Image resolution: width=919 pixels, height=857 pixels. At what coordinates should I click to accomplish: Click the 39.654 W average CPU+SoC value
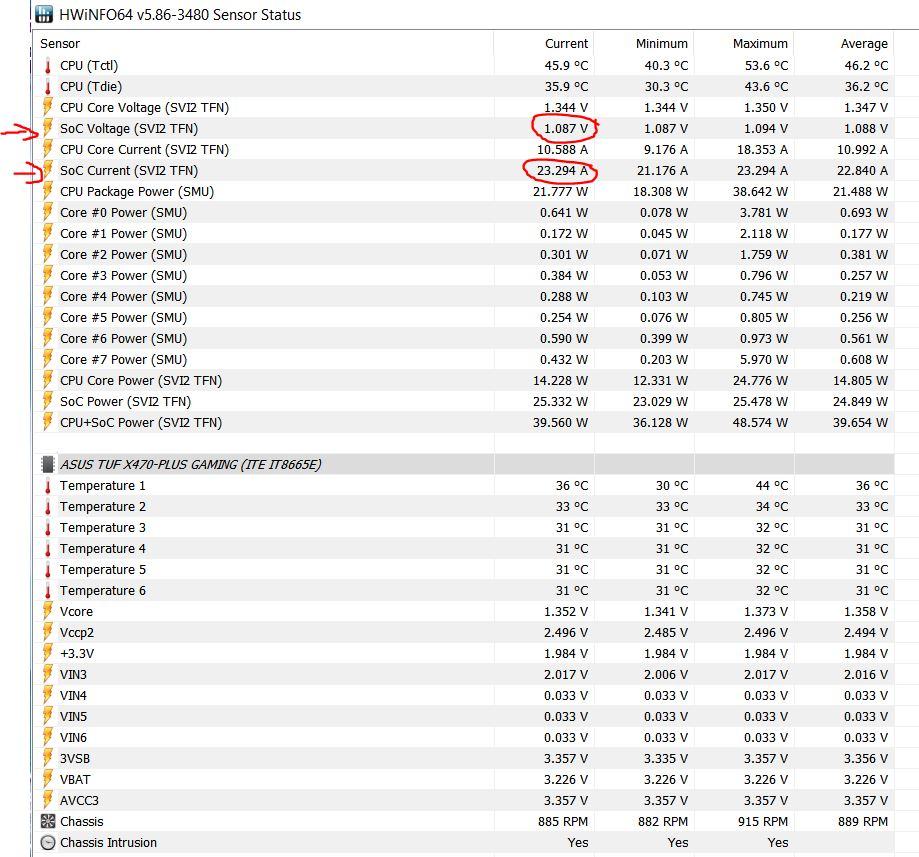860,423
